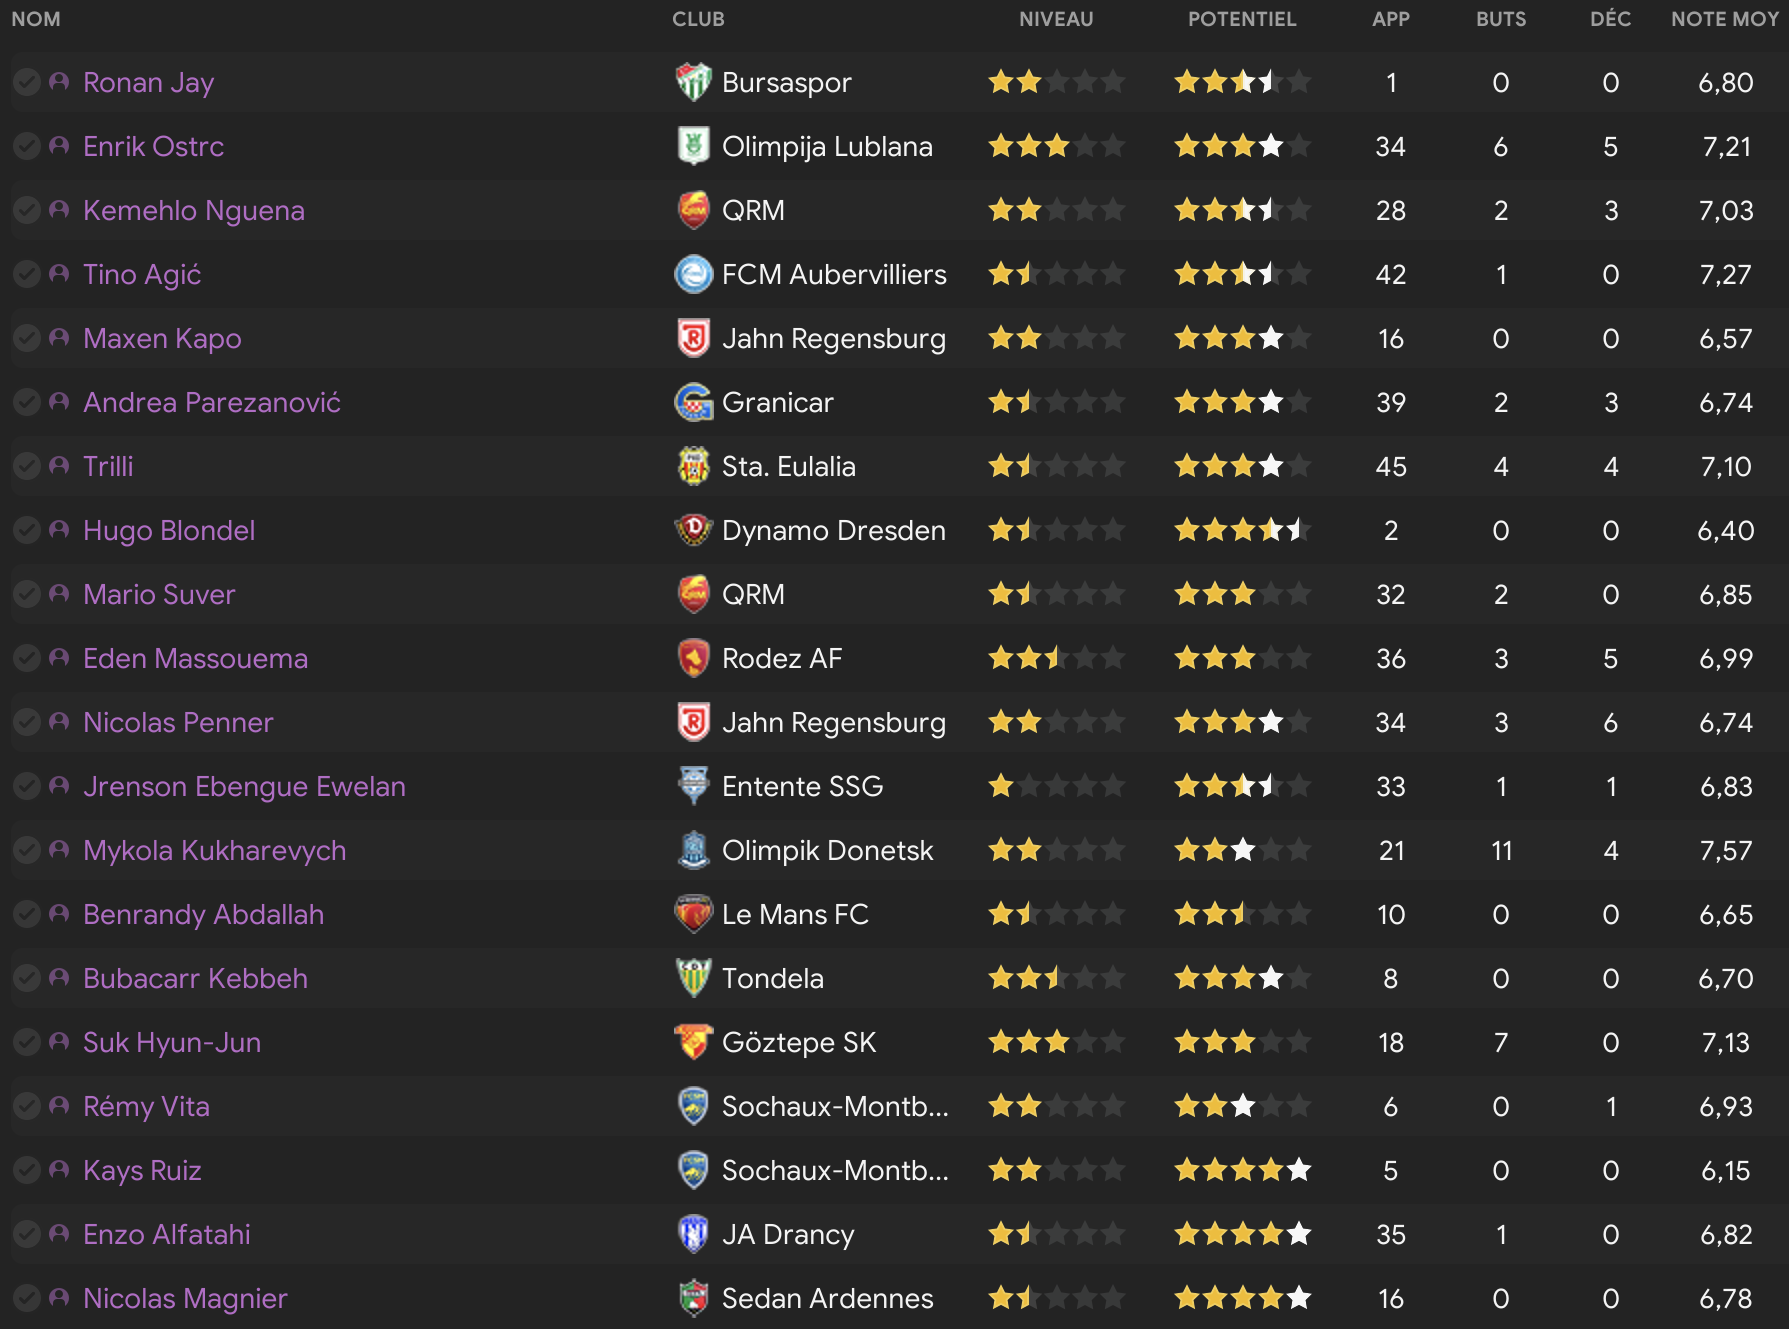
Task: Open Enrik Ostrc's player profile
Action: tap(153, 146)
